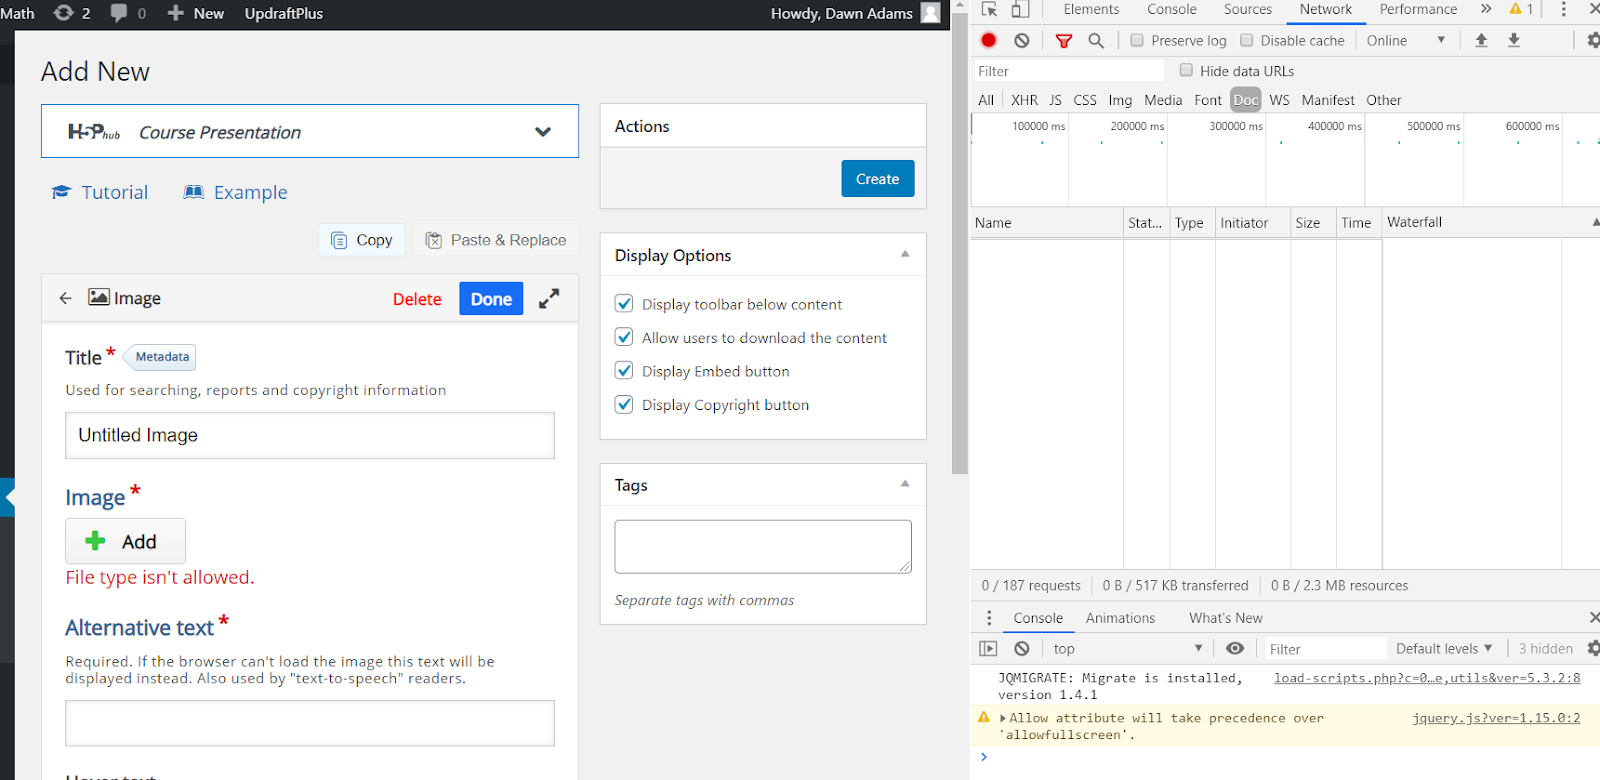Toggle the network filter funnel icon
1600x780 pixels.
[1064, 40]
